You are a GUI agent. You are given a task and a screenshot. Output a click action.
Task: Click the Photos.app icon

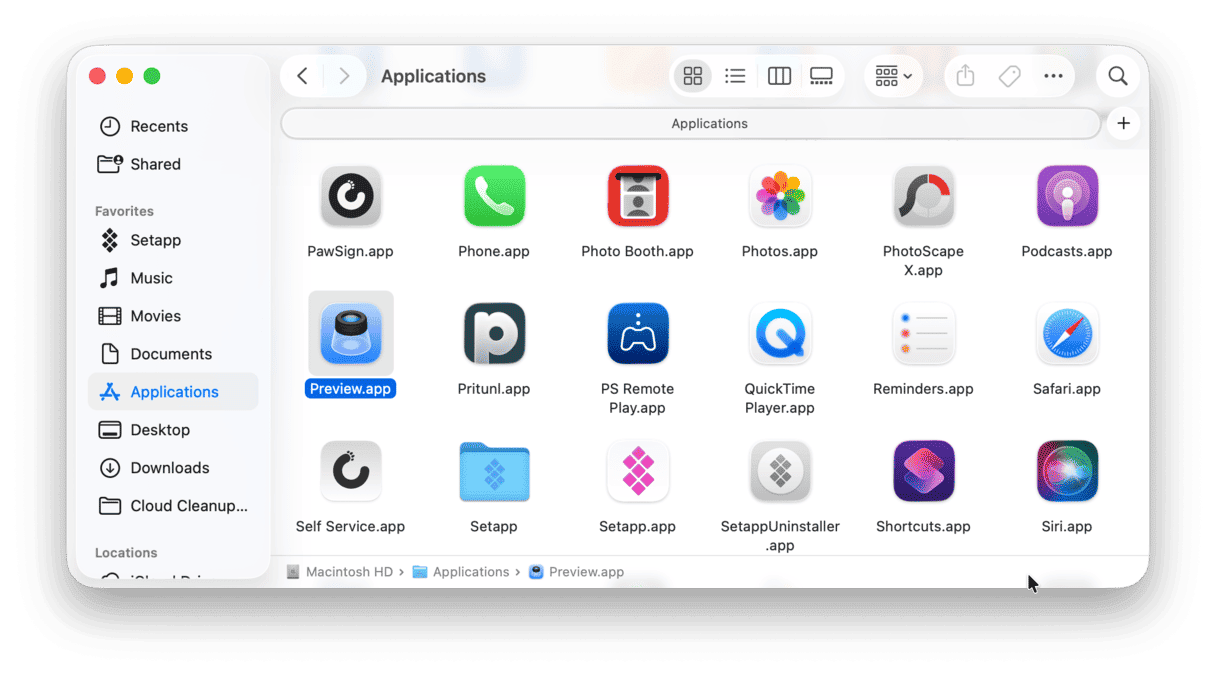[x=780, y=197]
